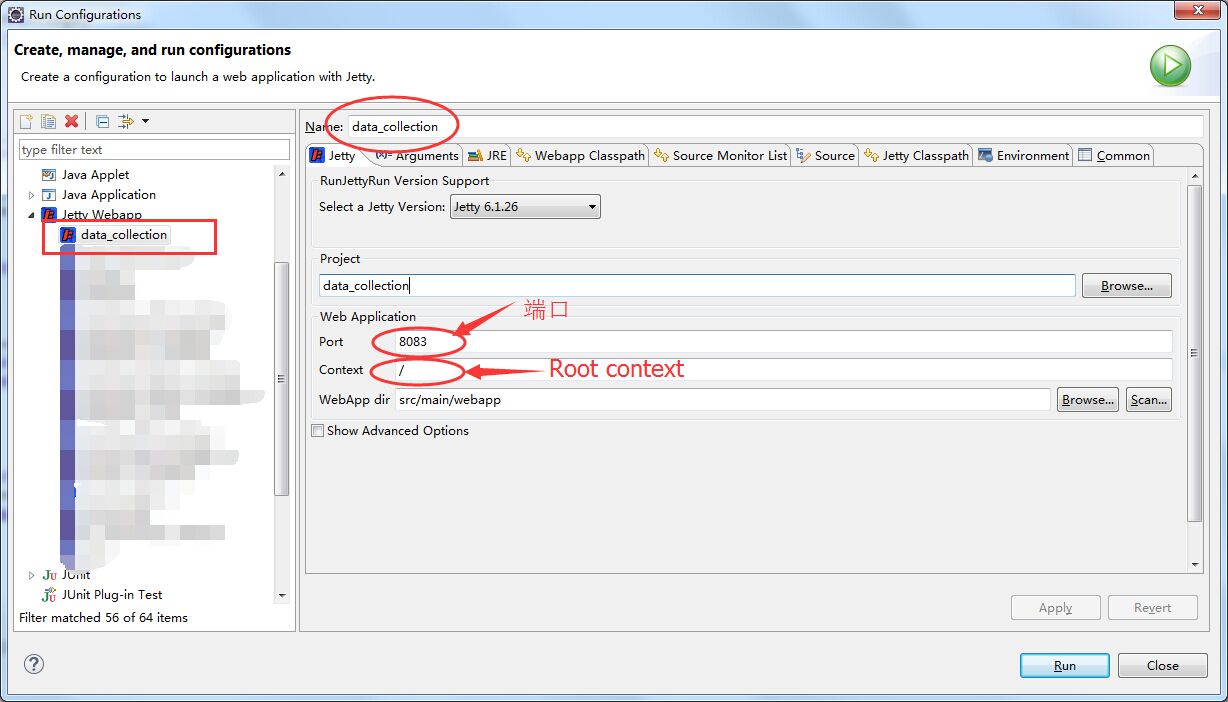The width and height of the screenshot is (1228, 702).
Task: Duplicate the selected launch configuration
Action: click(49, 121)
